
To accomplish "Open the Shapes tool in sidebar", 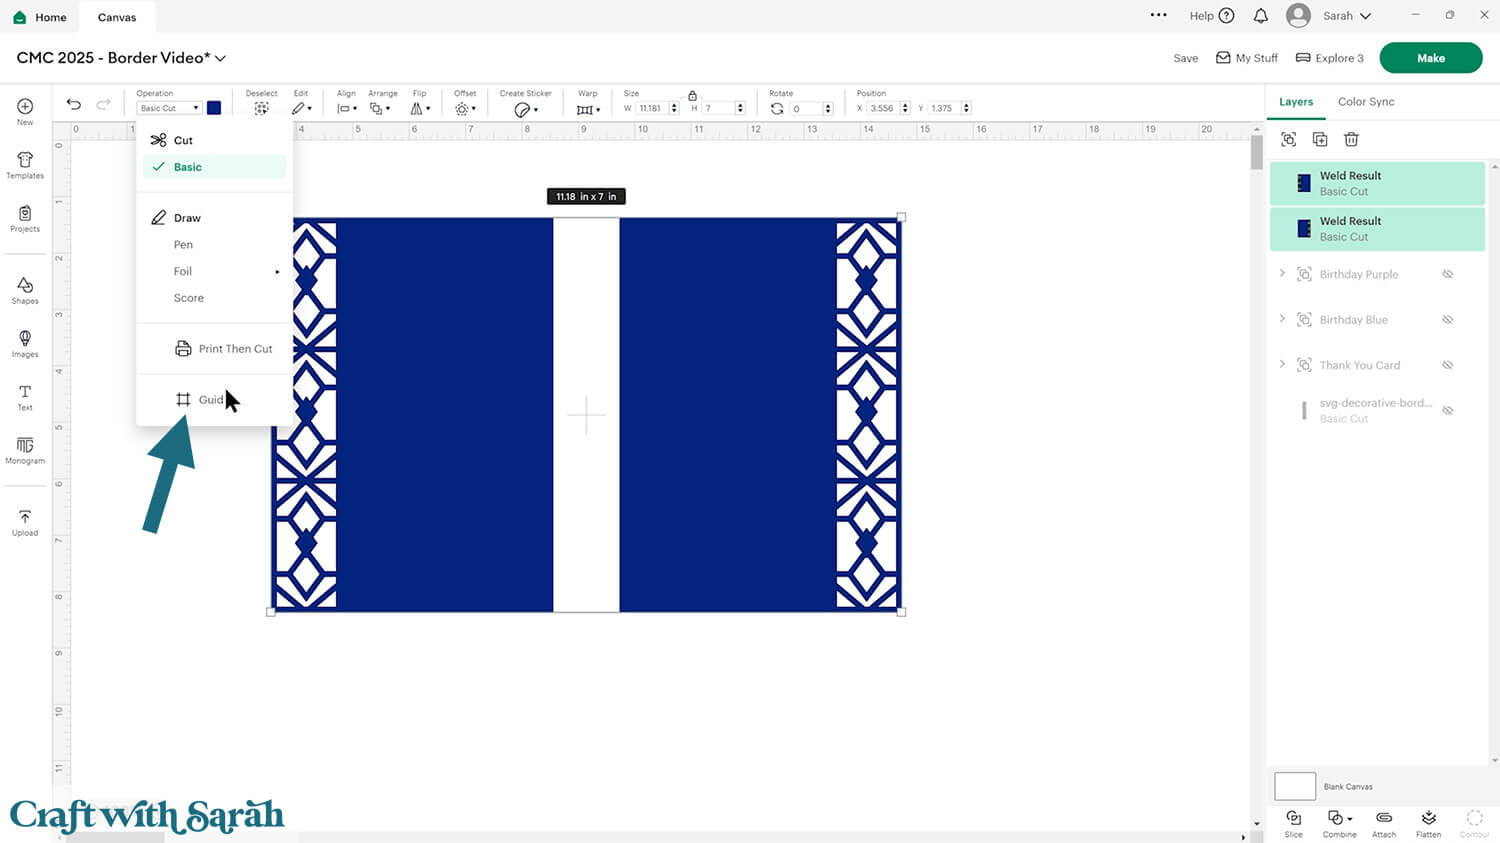I will point(25,290).
